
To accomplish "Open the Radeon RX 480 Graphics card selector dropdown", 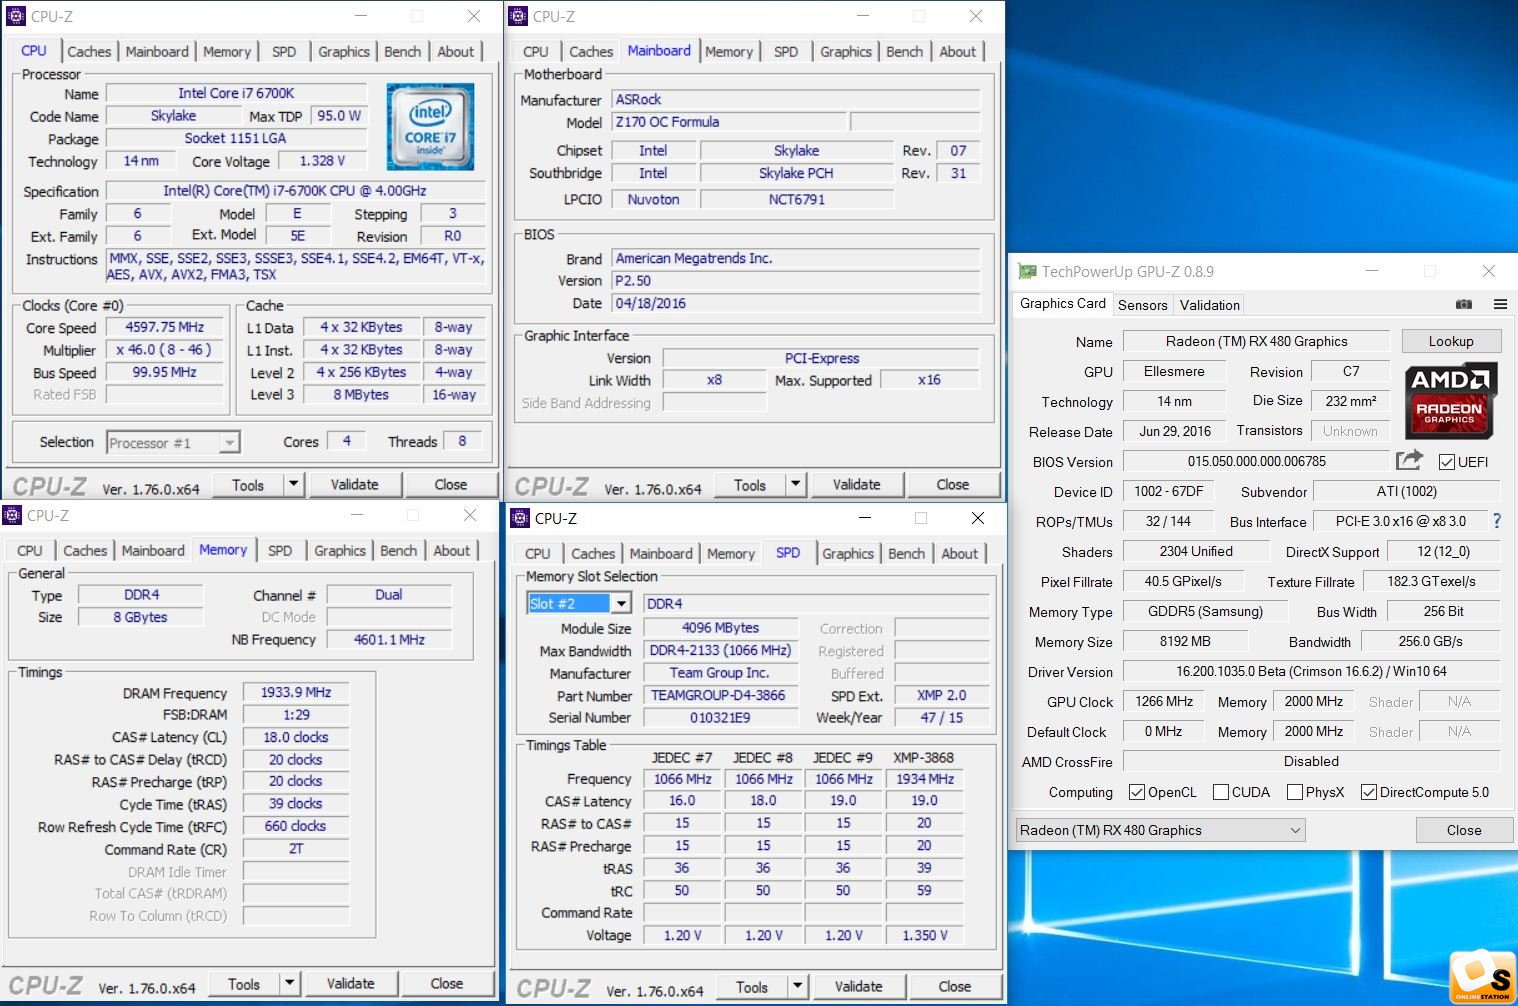I will click(x=1160, y=830).
